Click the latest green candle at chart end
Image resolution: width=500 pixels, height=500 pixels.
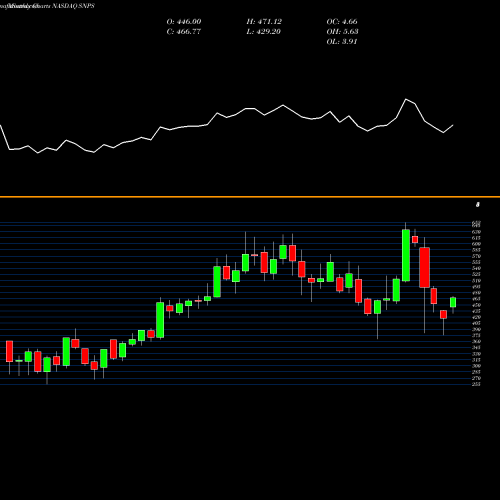tap(453, 302)
